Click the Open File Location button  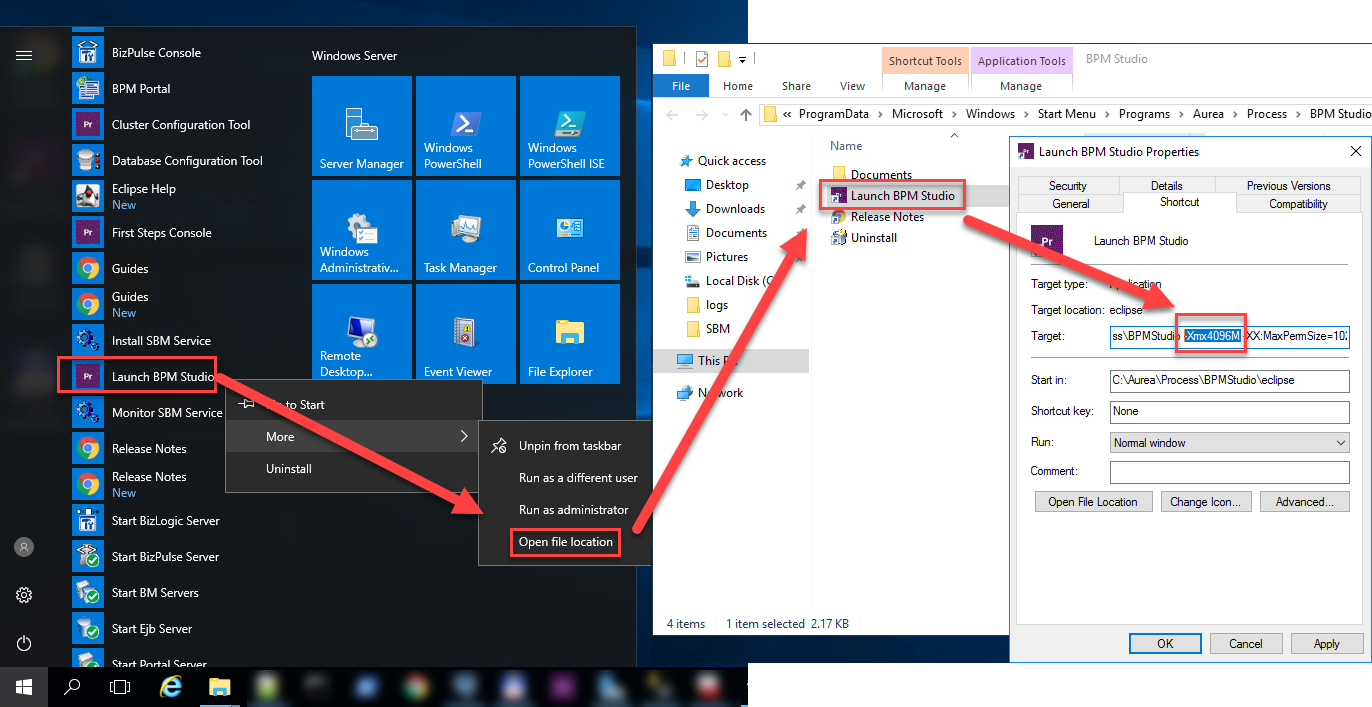click(x=1093, y=502)
